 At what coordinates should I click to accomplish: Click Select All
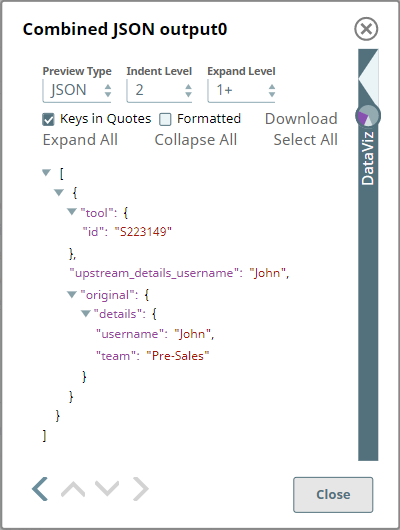[x=306, y=140]
